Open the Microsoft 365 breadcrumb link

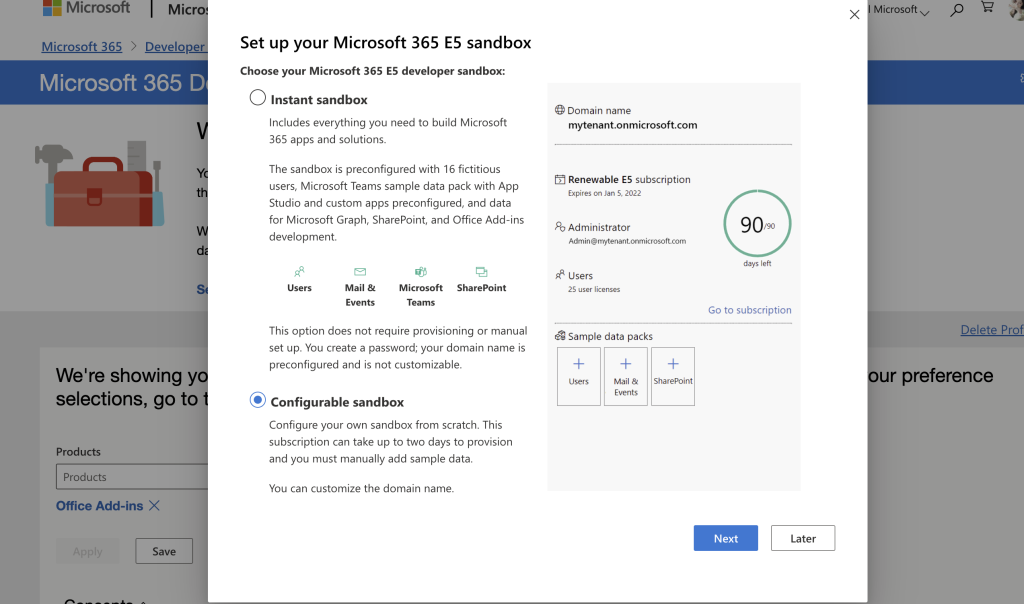[x=81, y=46]
